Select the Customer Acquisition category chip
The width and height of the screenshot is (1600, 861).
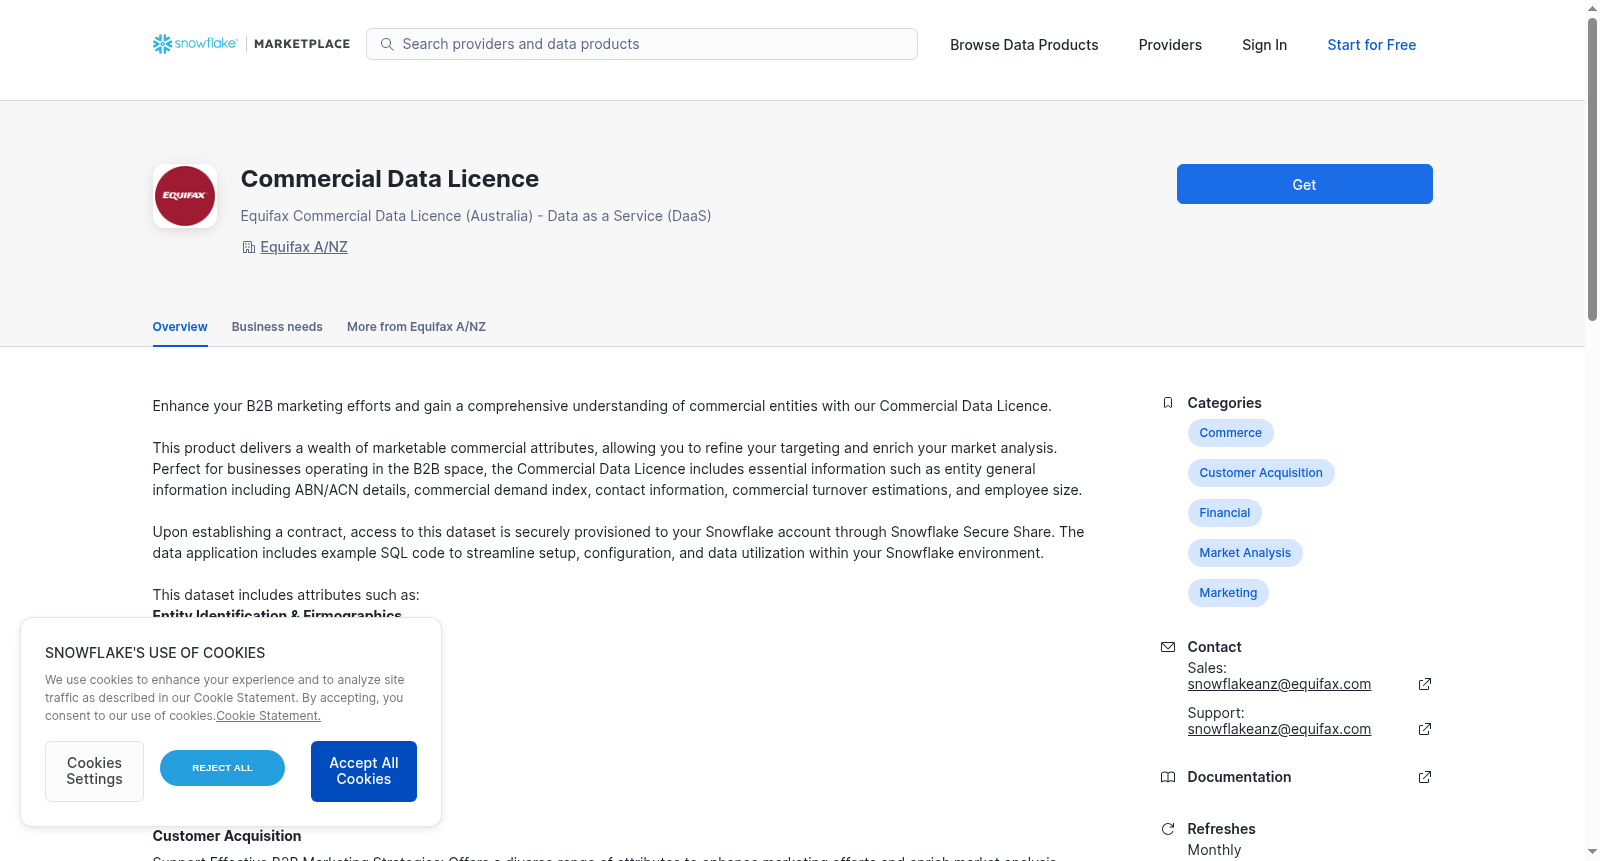click(1261, 473)
